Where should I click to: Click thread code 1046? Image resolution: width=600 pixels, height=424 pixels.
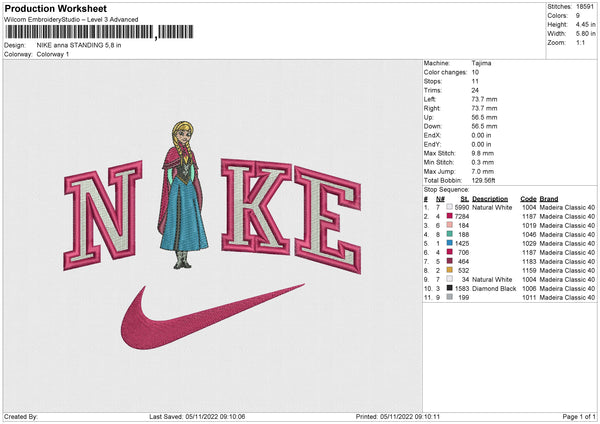[x=529, y=235]
